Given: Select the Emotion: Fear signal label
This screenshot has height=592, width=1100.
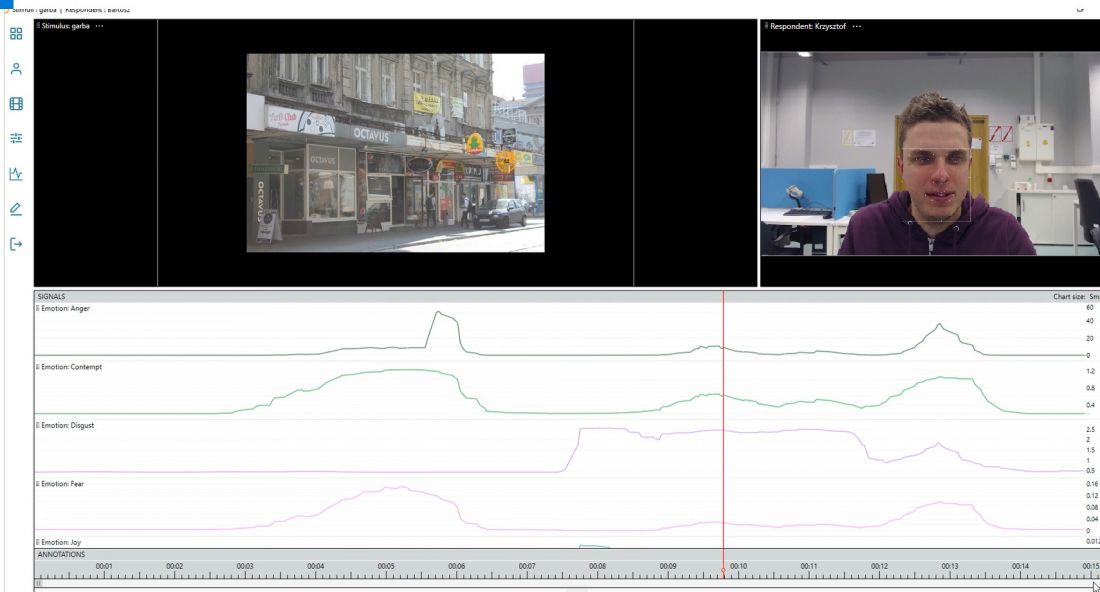Looking at the screenshot, I should pyautogui.click(x=62, y=484).
